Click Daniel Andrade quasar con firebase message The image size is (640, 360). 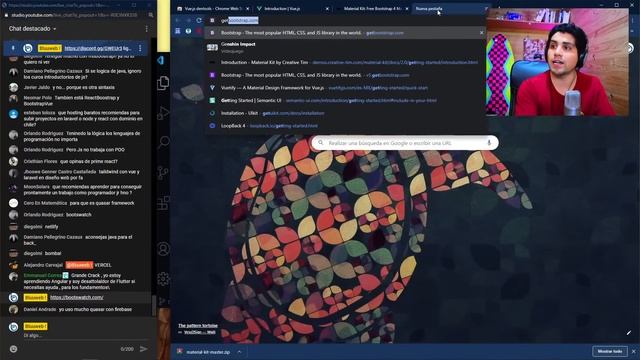click(77, 309)
